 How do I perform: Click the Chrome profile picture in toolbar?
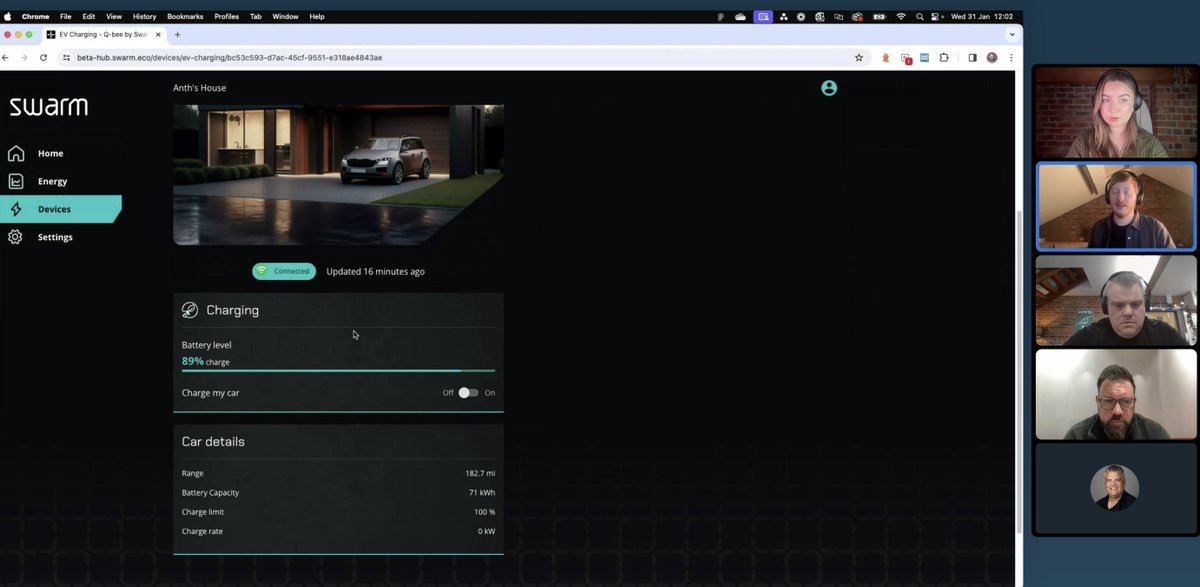992,58
